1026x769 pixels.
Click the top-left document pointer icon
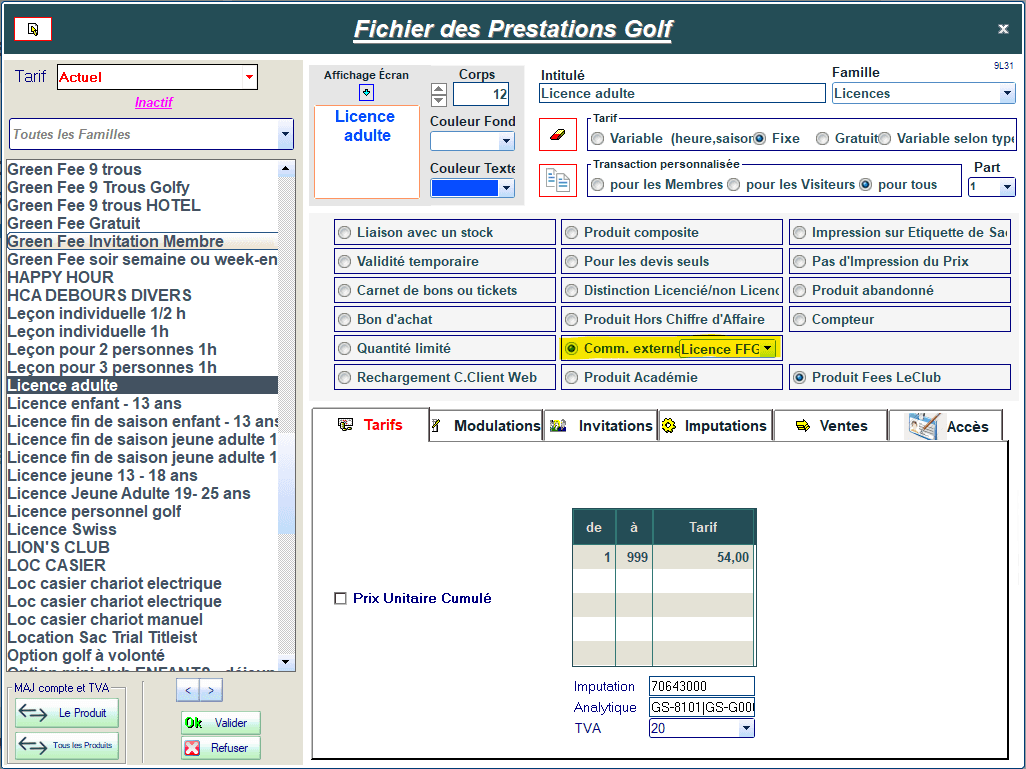click(x=33, y=29)
